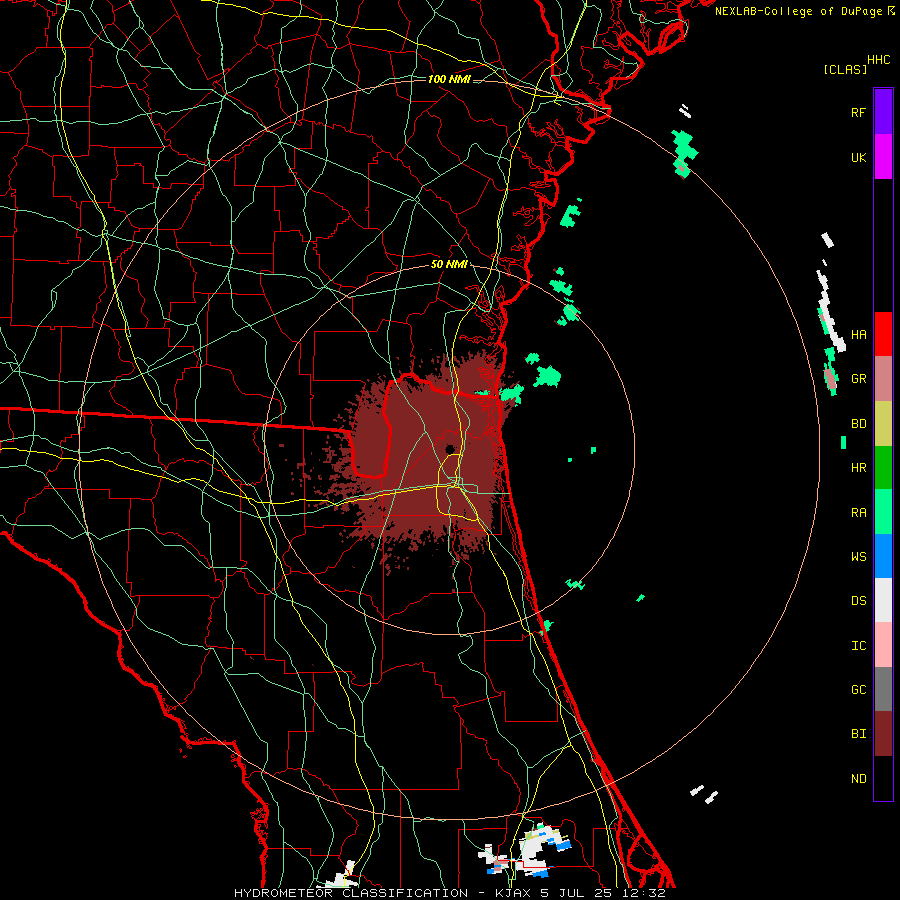Image resolution: width=900 pixels, height=900 pixels.
Task: Click the 'BI' legend label
Action: (858, 734)
